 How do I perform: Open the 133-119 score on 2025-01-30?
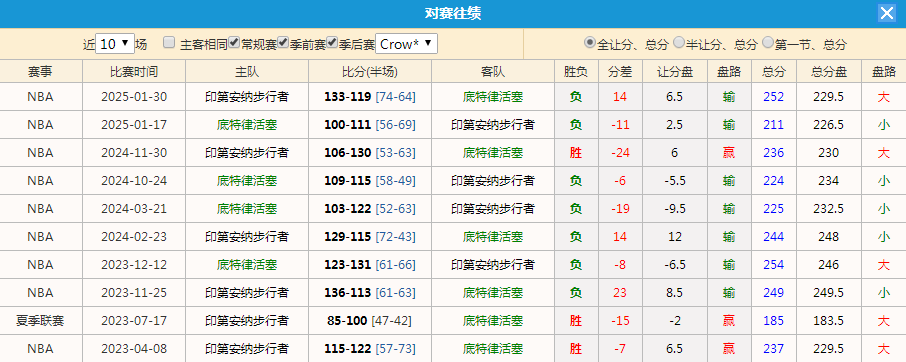click(347, 96)
